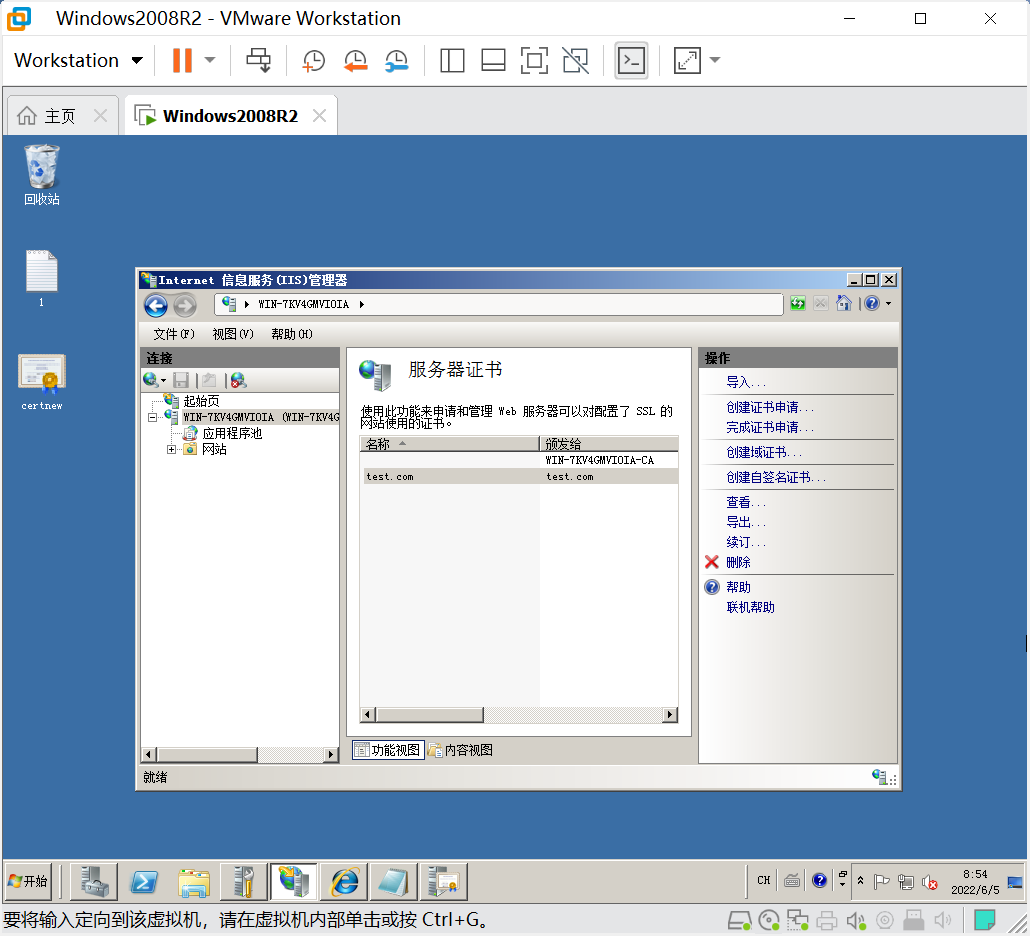Select the WIN-7KV4GMVIOIA server tree node
The height and width of the screenshot is (936, 1030).
pos(261,417)
